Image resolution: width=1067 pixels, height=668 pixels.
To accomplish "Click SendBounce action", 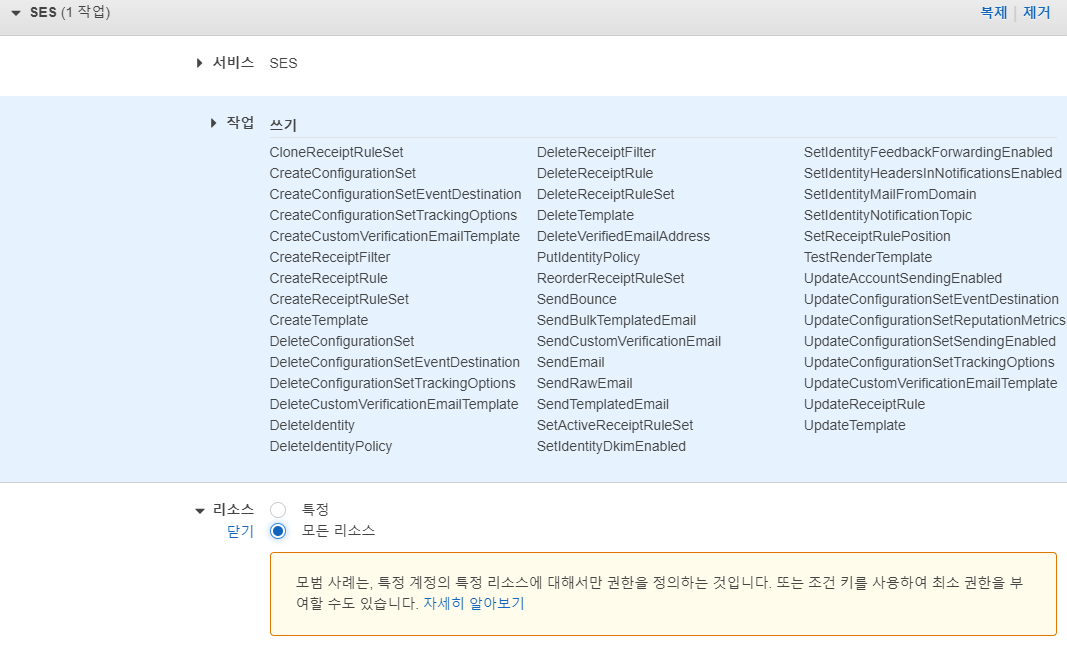I will tap(576, 300).
